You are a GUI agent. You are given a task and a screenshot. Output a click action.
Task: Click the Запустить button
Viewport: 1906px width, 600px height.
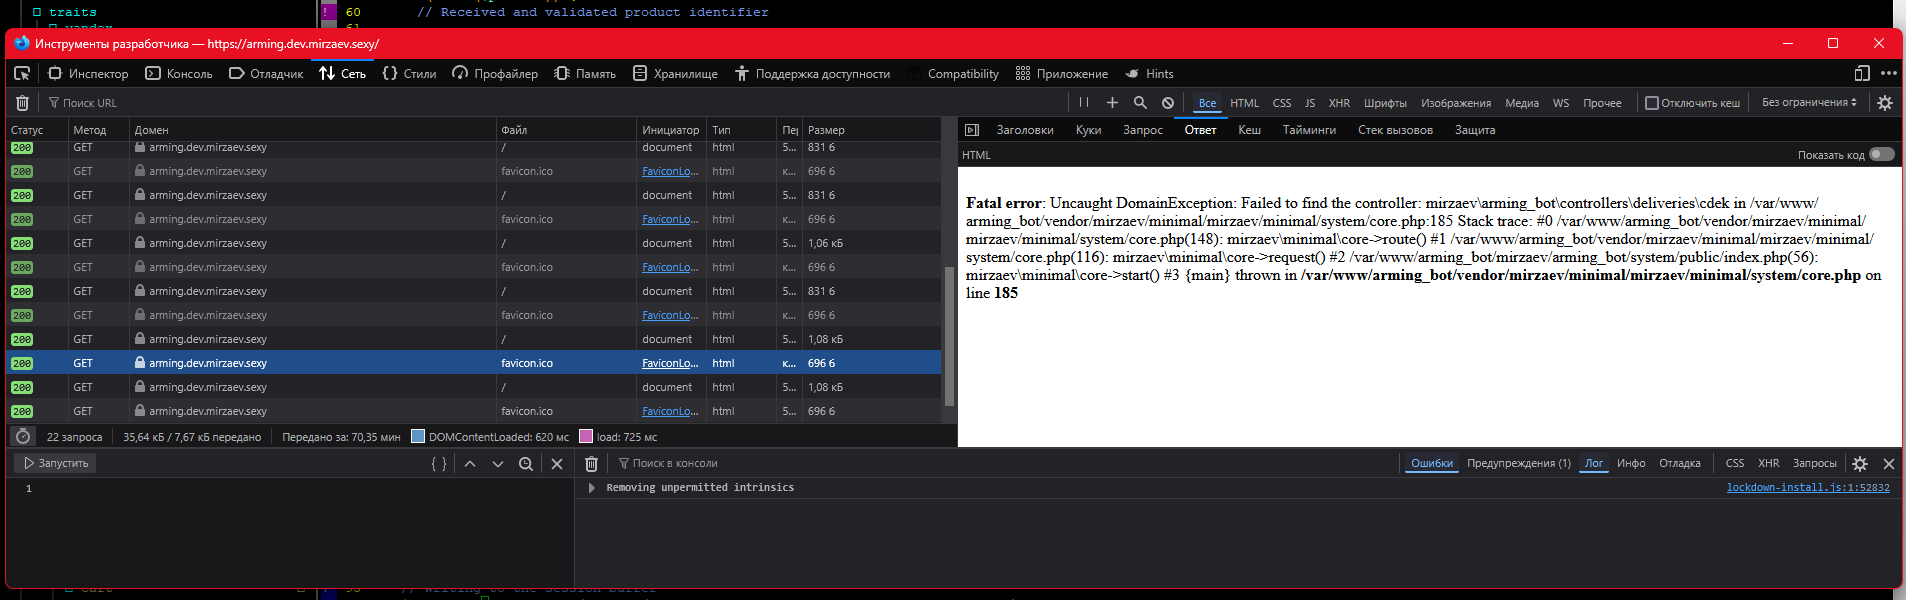coord(56,463)
